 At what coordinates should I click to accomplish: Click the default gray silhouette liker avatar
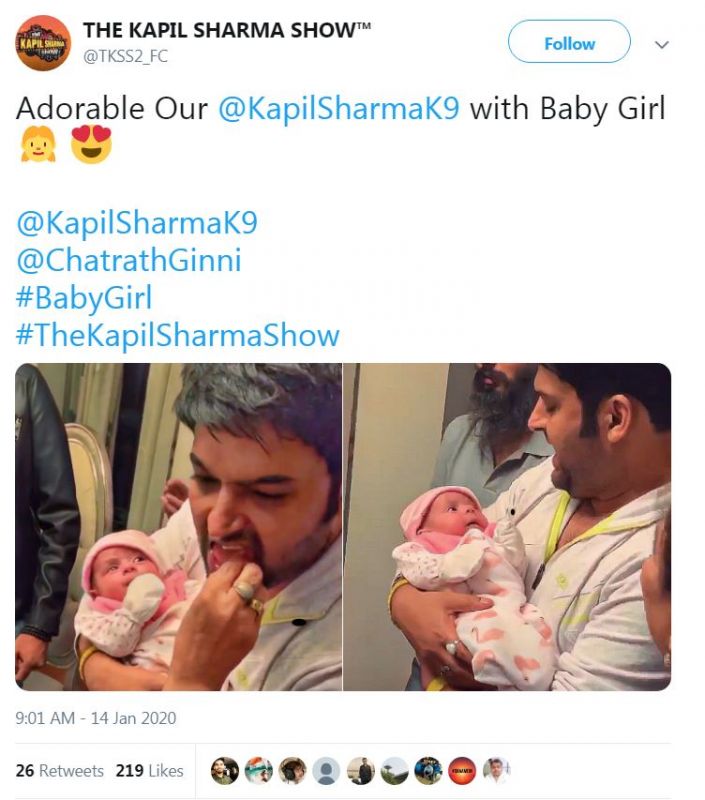pyautogui.click(x=326, y=770)
